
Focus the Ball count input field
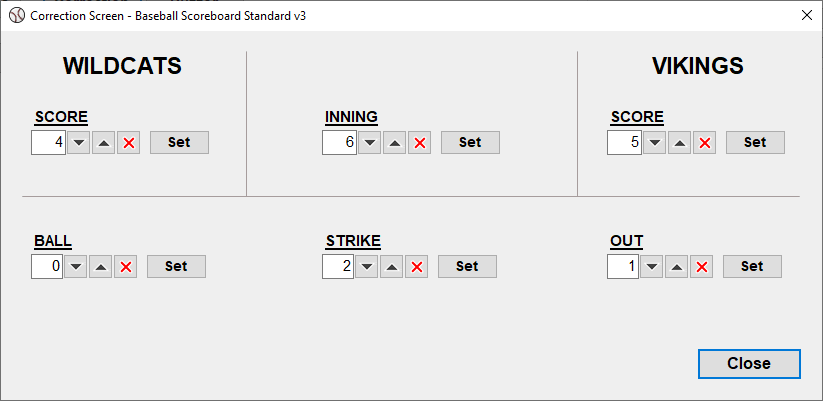click(x=47, y=267)
